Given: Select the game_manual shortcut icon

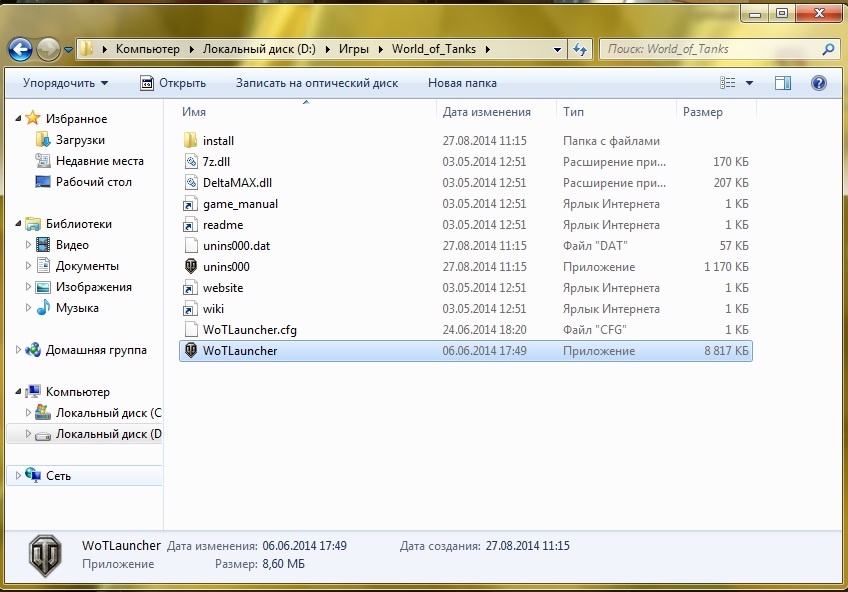Looking at the screenshot, I should [x=190, y=204].
